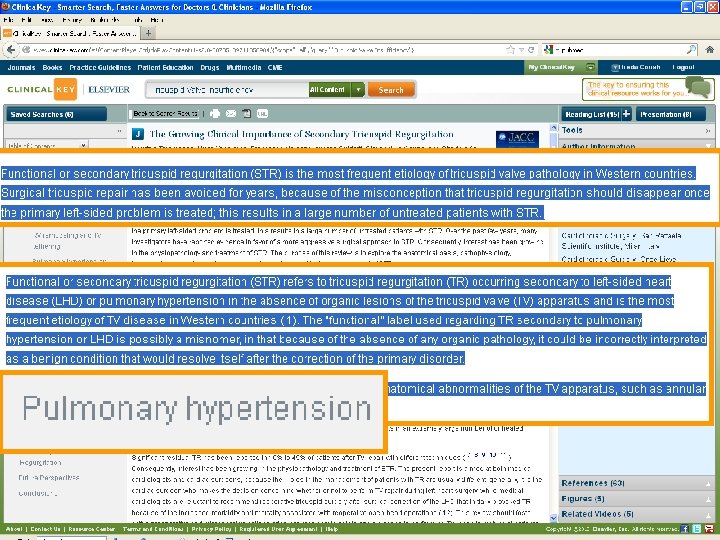
Task: Open the Facebook icon in the footer
Action: point(684,529)
